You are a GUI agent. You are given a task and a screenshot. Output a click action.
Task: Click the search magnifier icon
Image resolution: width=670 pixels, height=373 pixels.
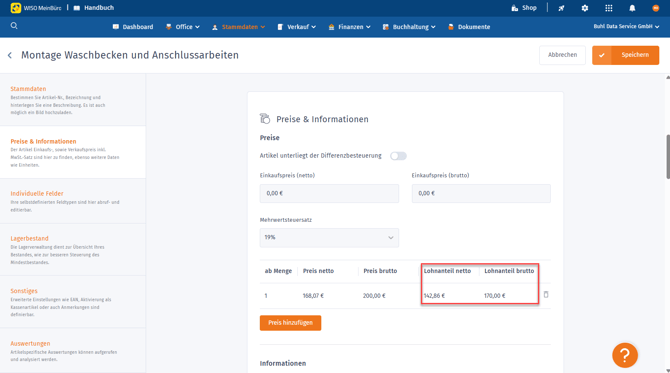coord(14,26)
